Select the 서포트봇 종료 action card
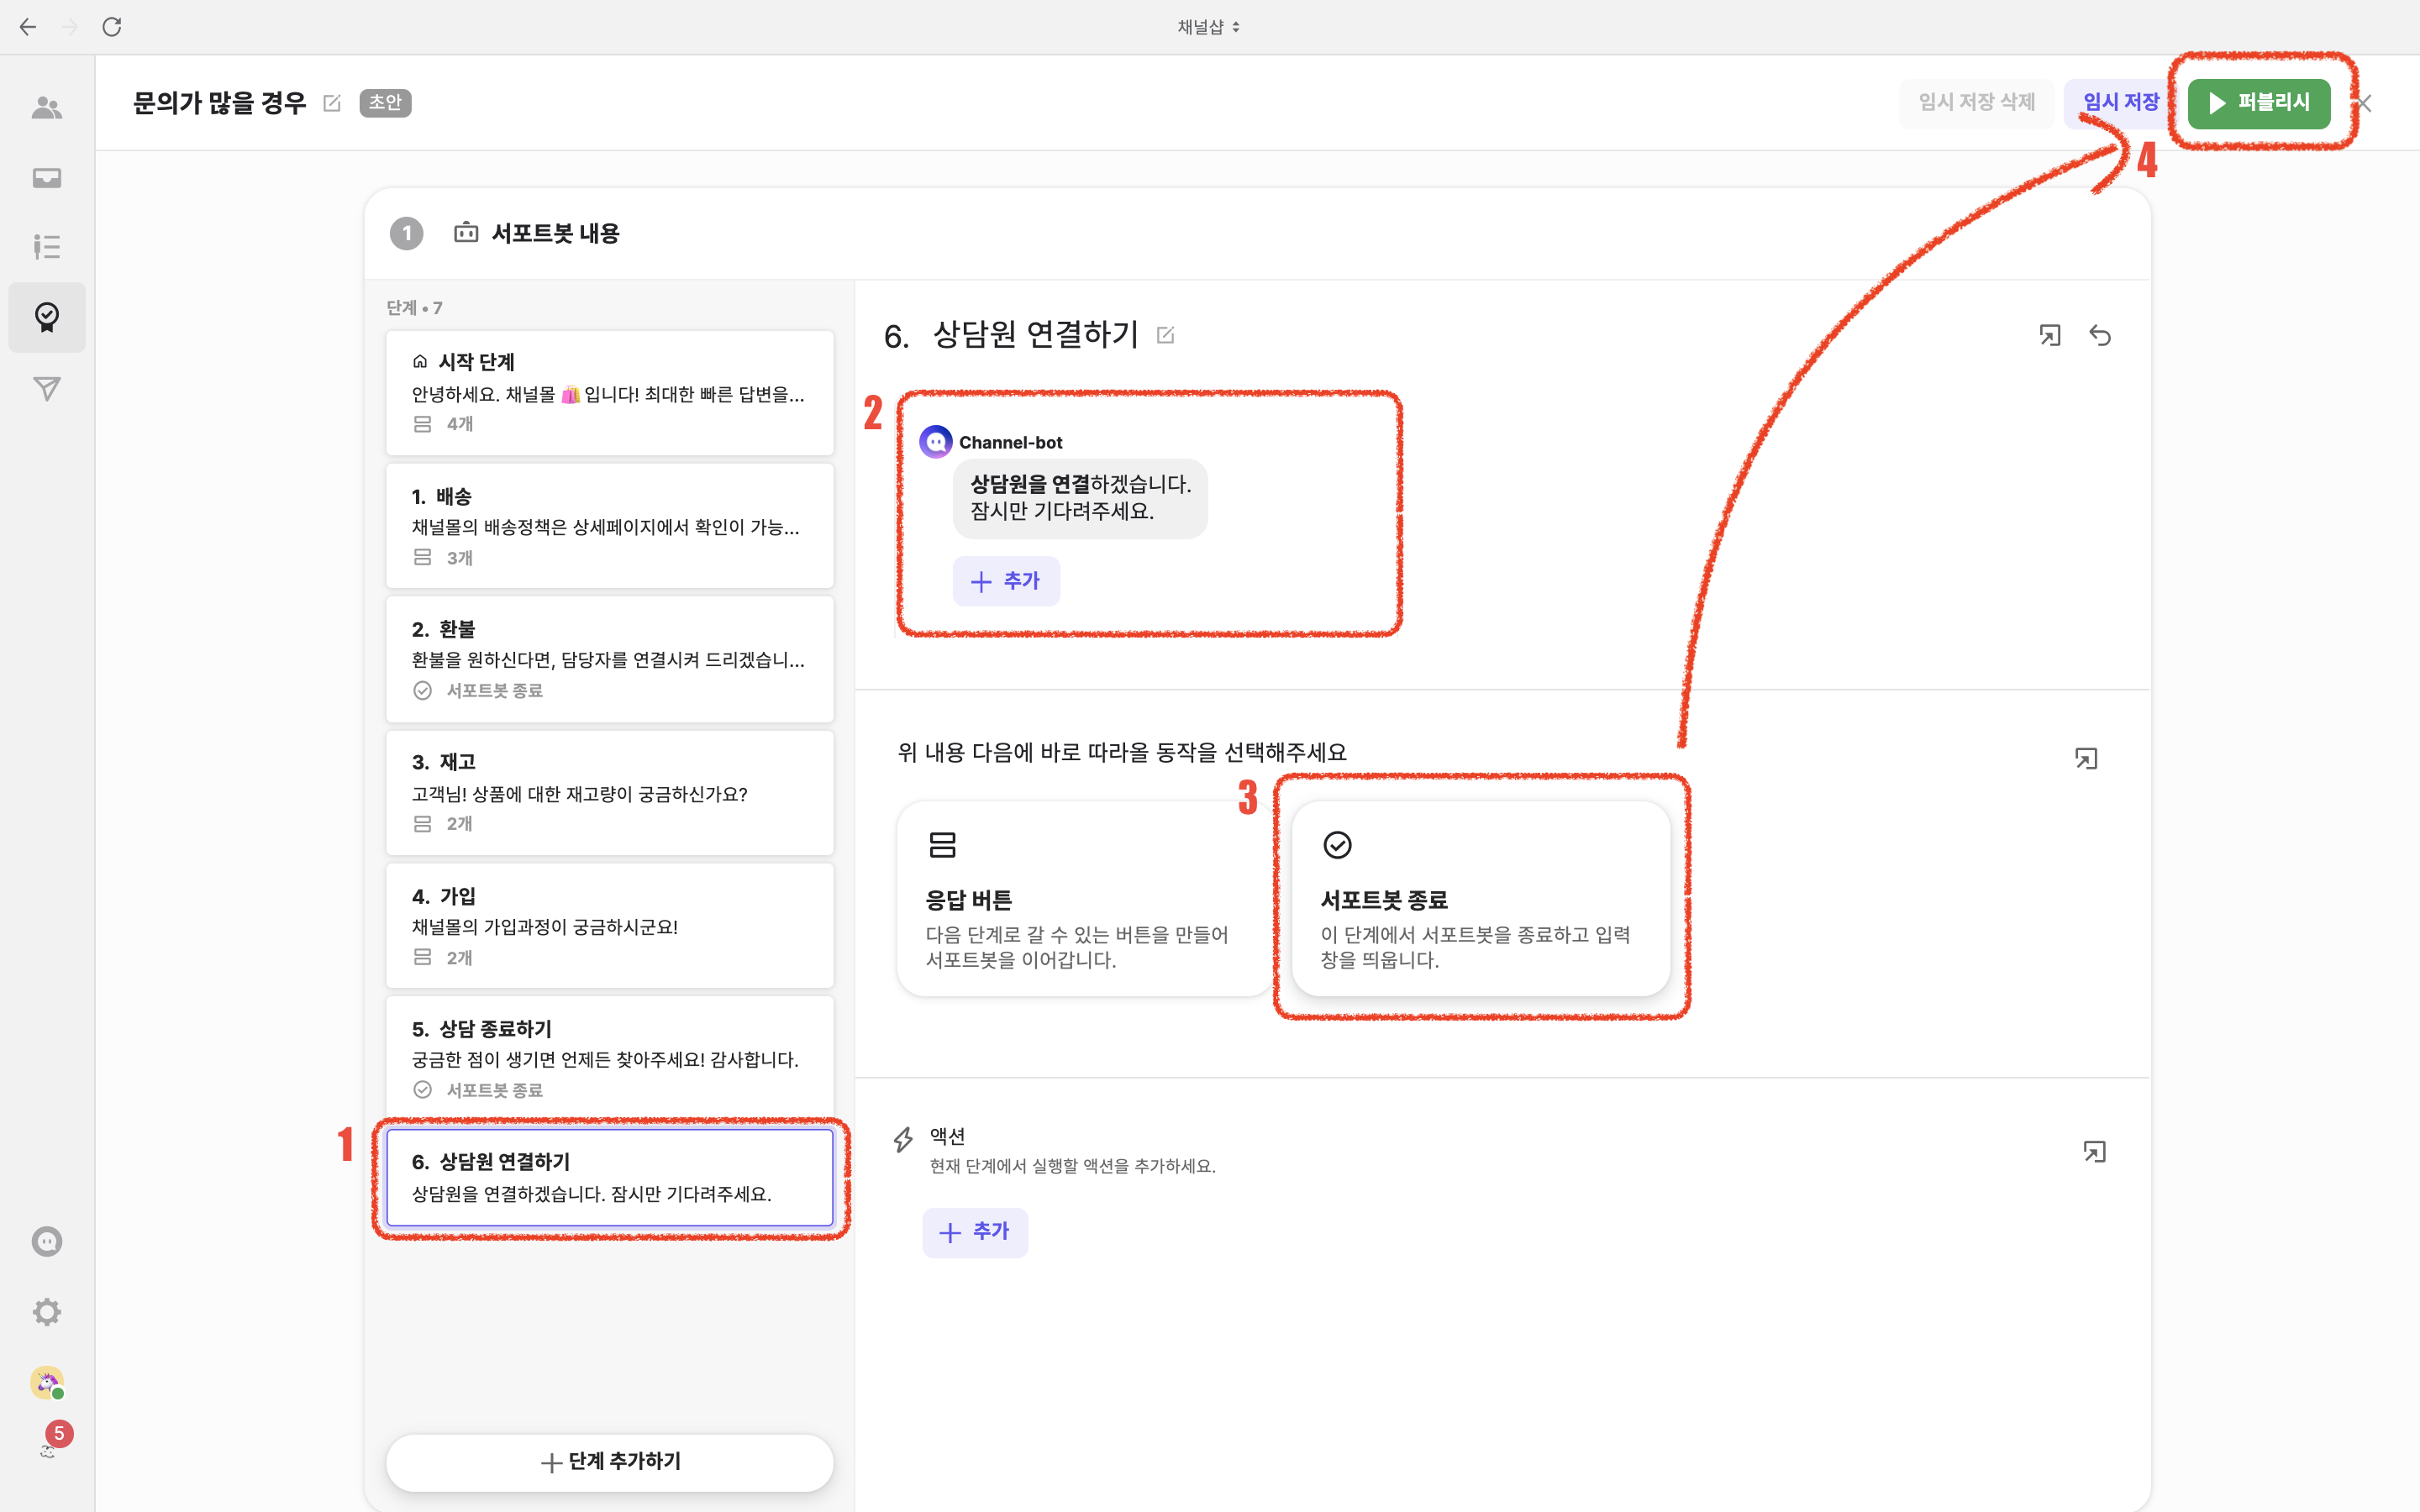2420x1512 pixels. (x=1480, y=898)
